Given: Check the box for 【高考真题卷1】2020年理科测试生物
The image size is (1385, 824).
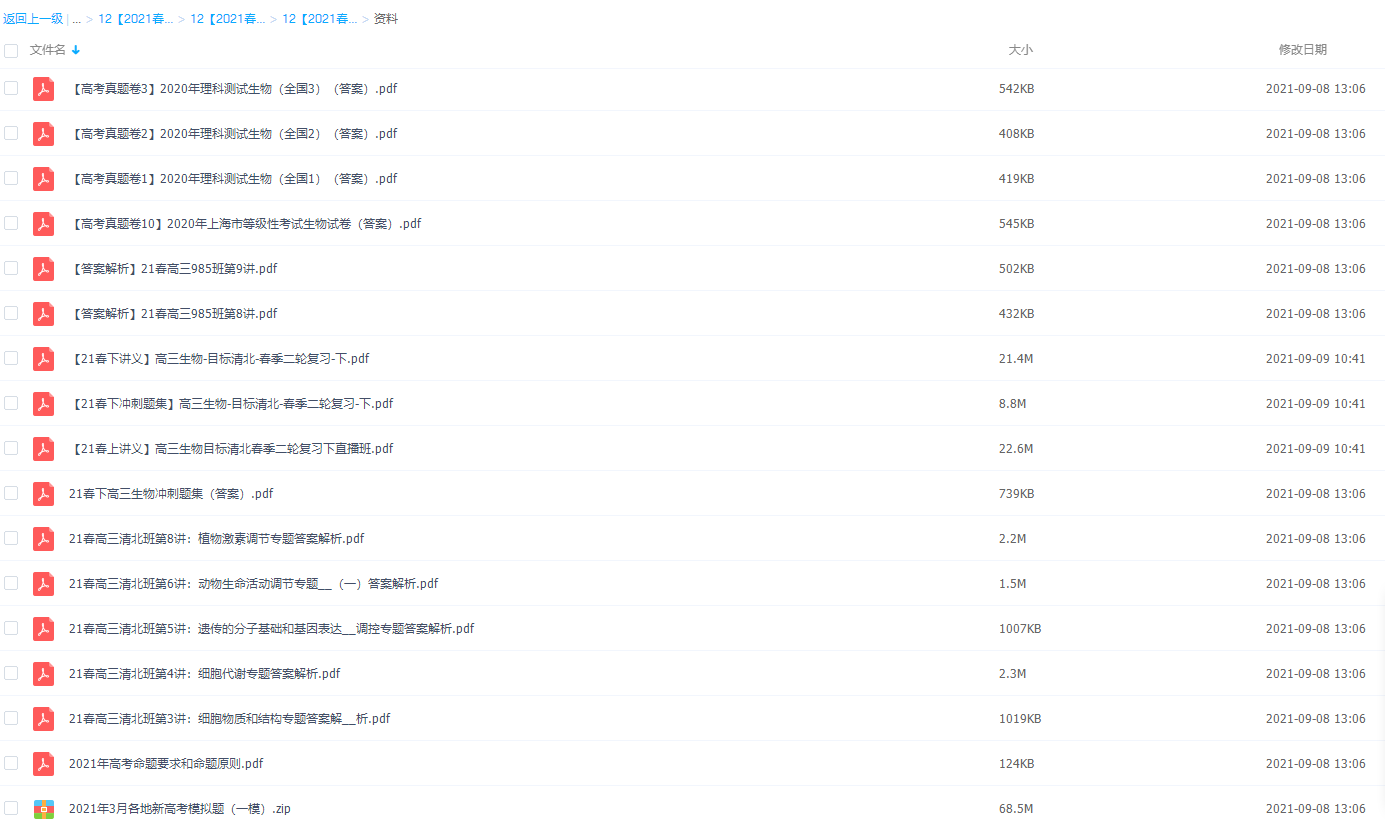Looking at the screenshot, I should (x=11, y=178).
